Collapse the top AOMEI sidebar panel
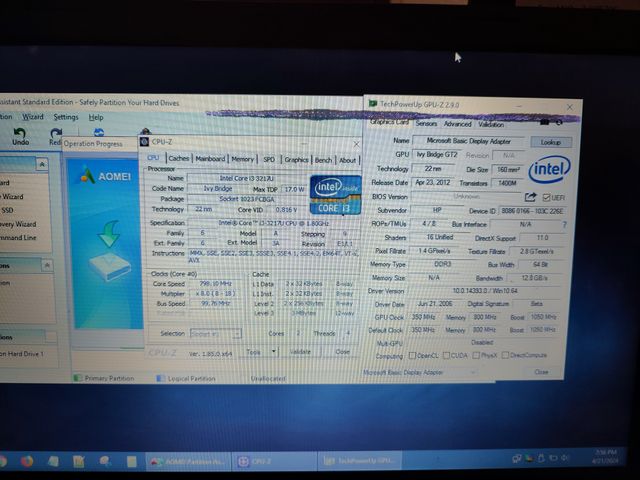This screenshot has height=480, width=640. [42, 164]
